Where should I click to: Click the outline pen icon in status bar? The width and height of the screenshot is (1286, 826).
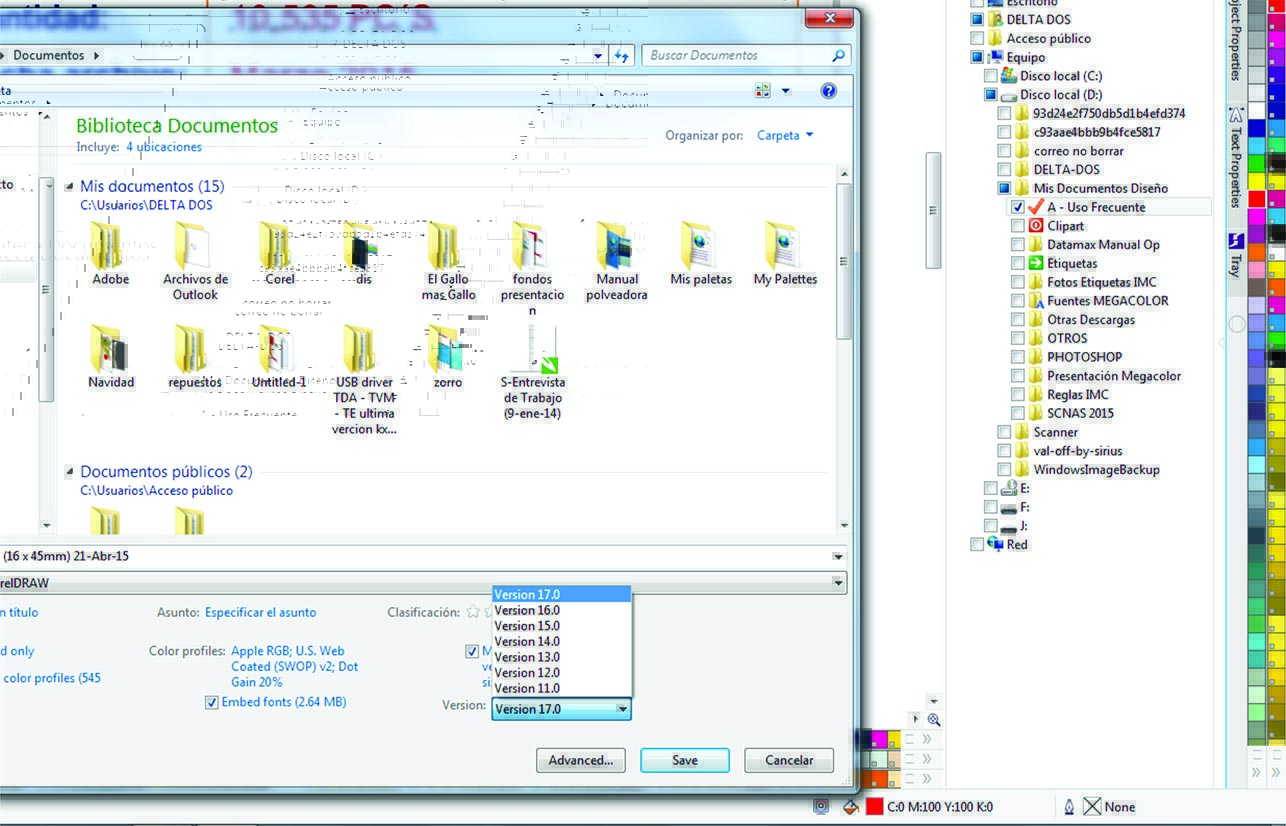click(1068, 807)
